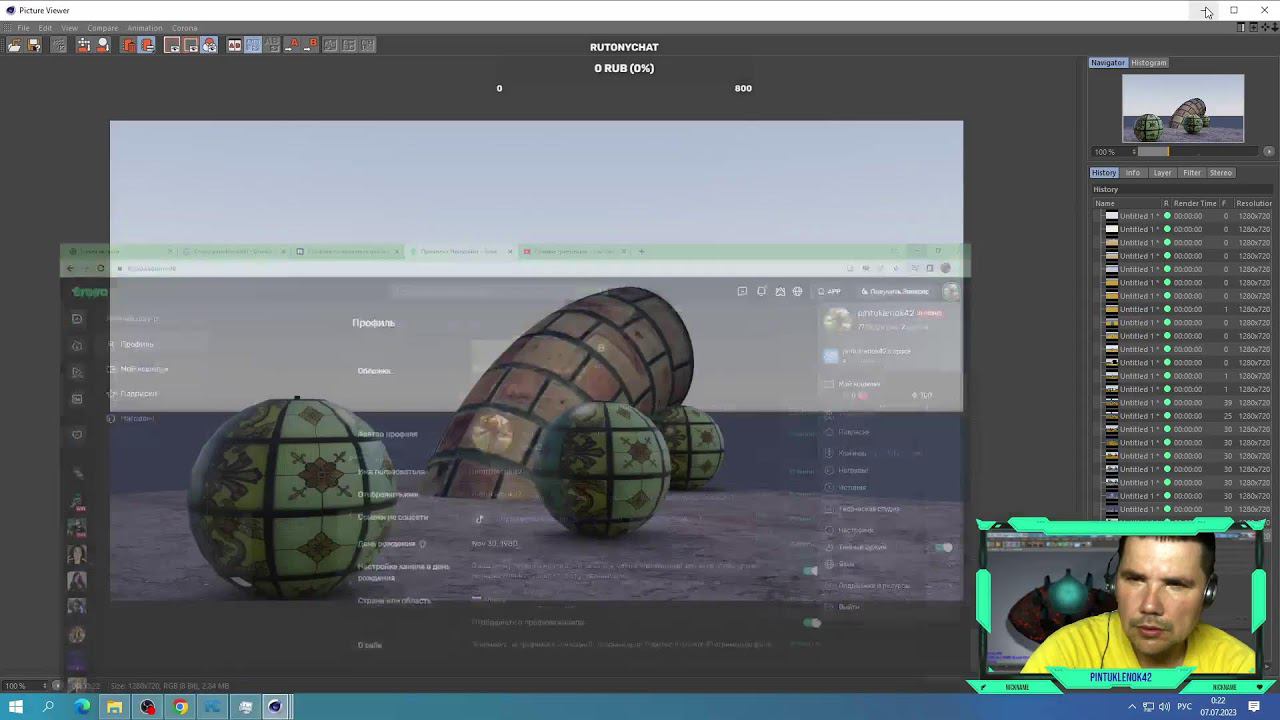
Task: Select the History tab
Action: pos(1104,173)
